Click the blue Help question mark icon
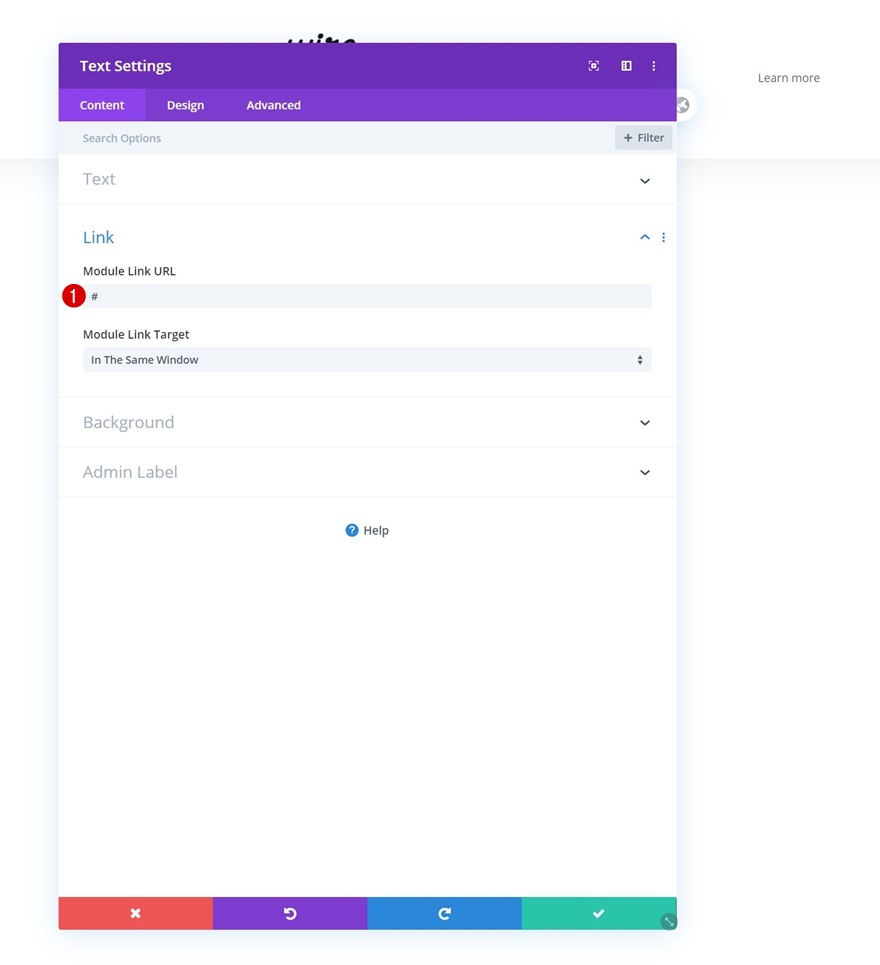Viewport: 880px width, 965px height. tap(352, 530)
